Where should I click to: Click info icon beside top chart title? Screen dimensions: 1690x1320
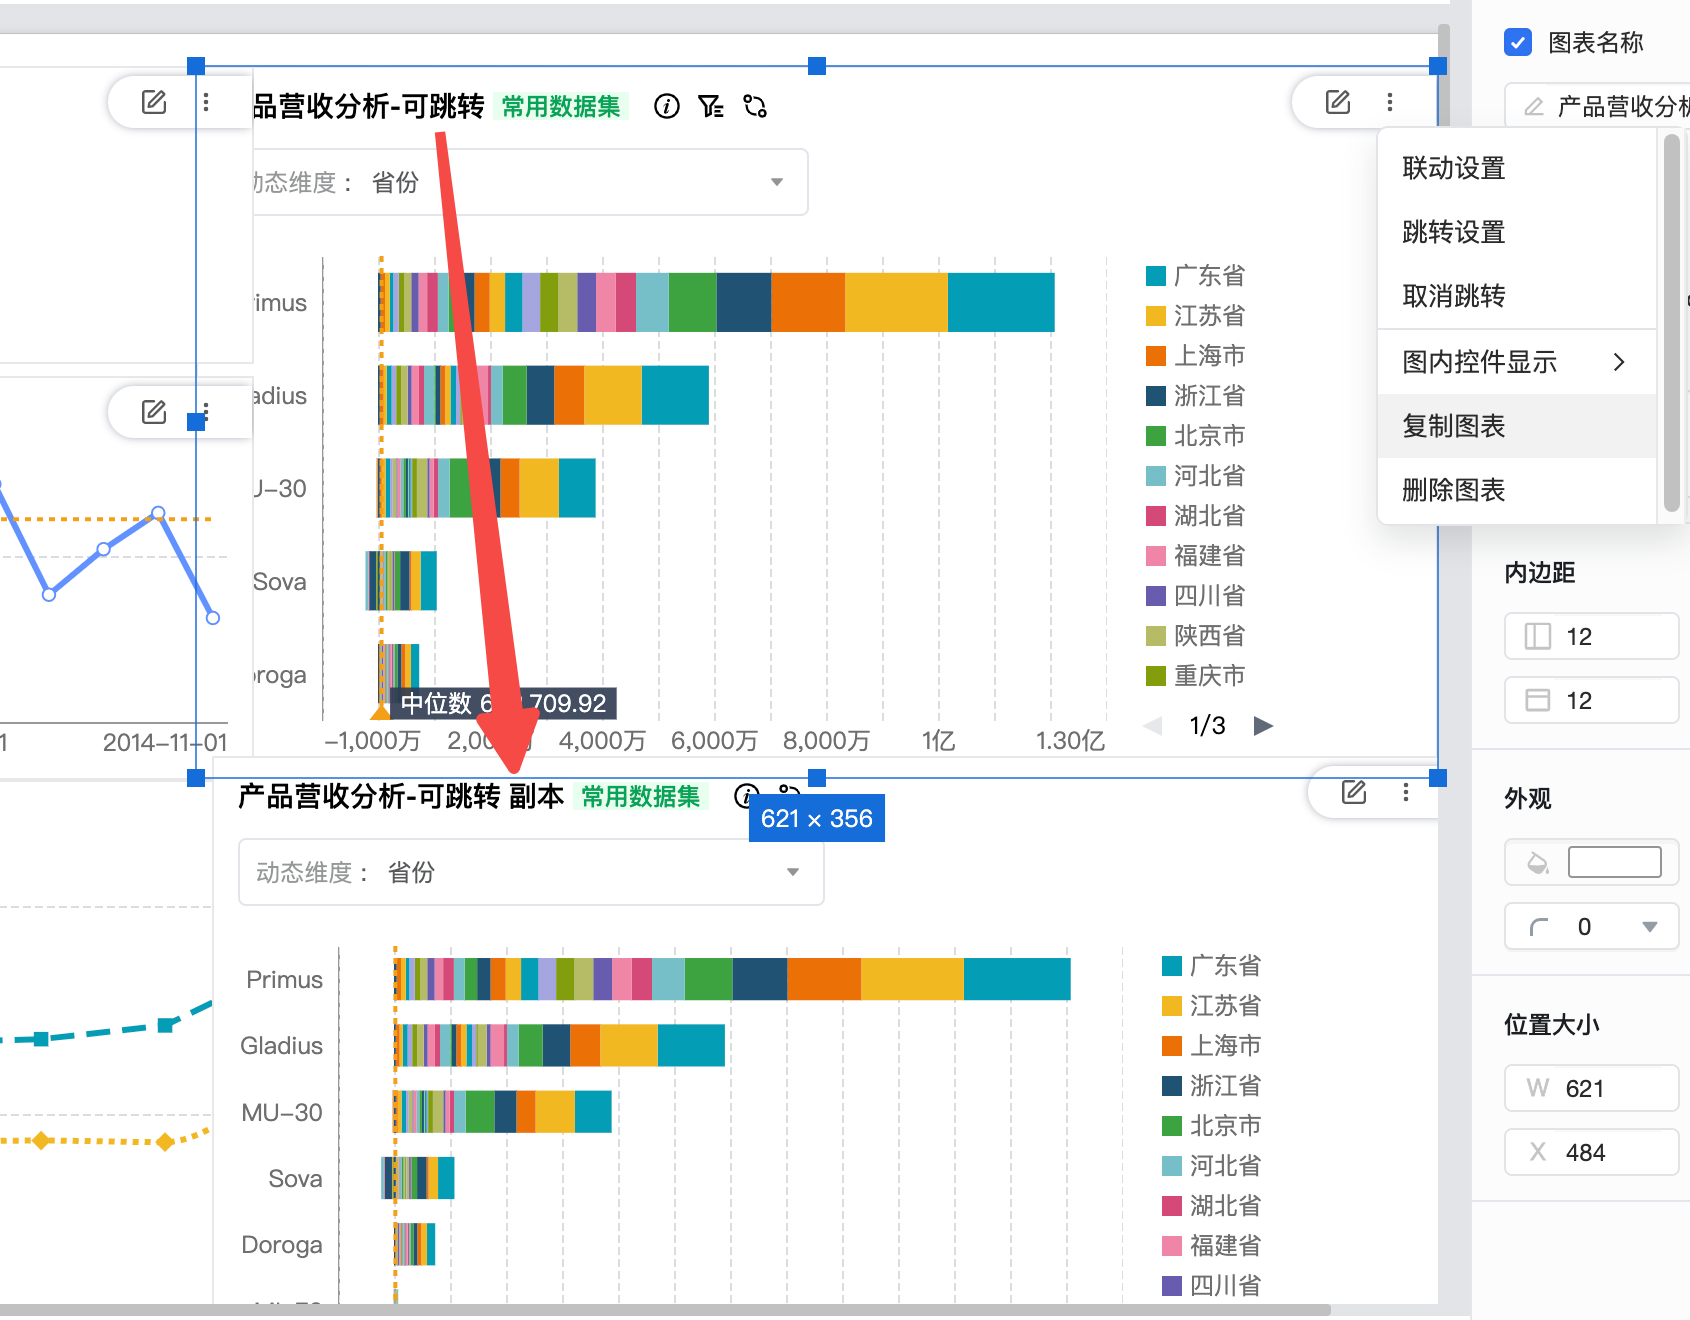tap(667, 106)
